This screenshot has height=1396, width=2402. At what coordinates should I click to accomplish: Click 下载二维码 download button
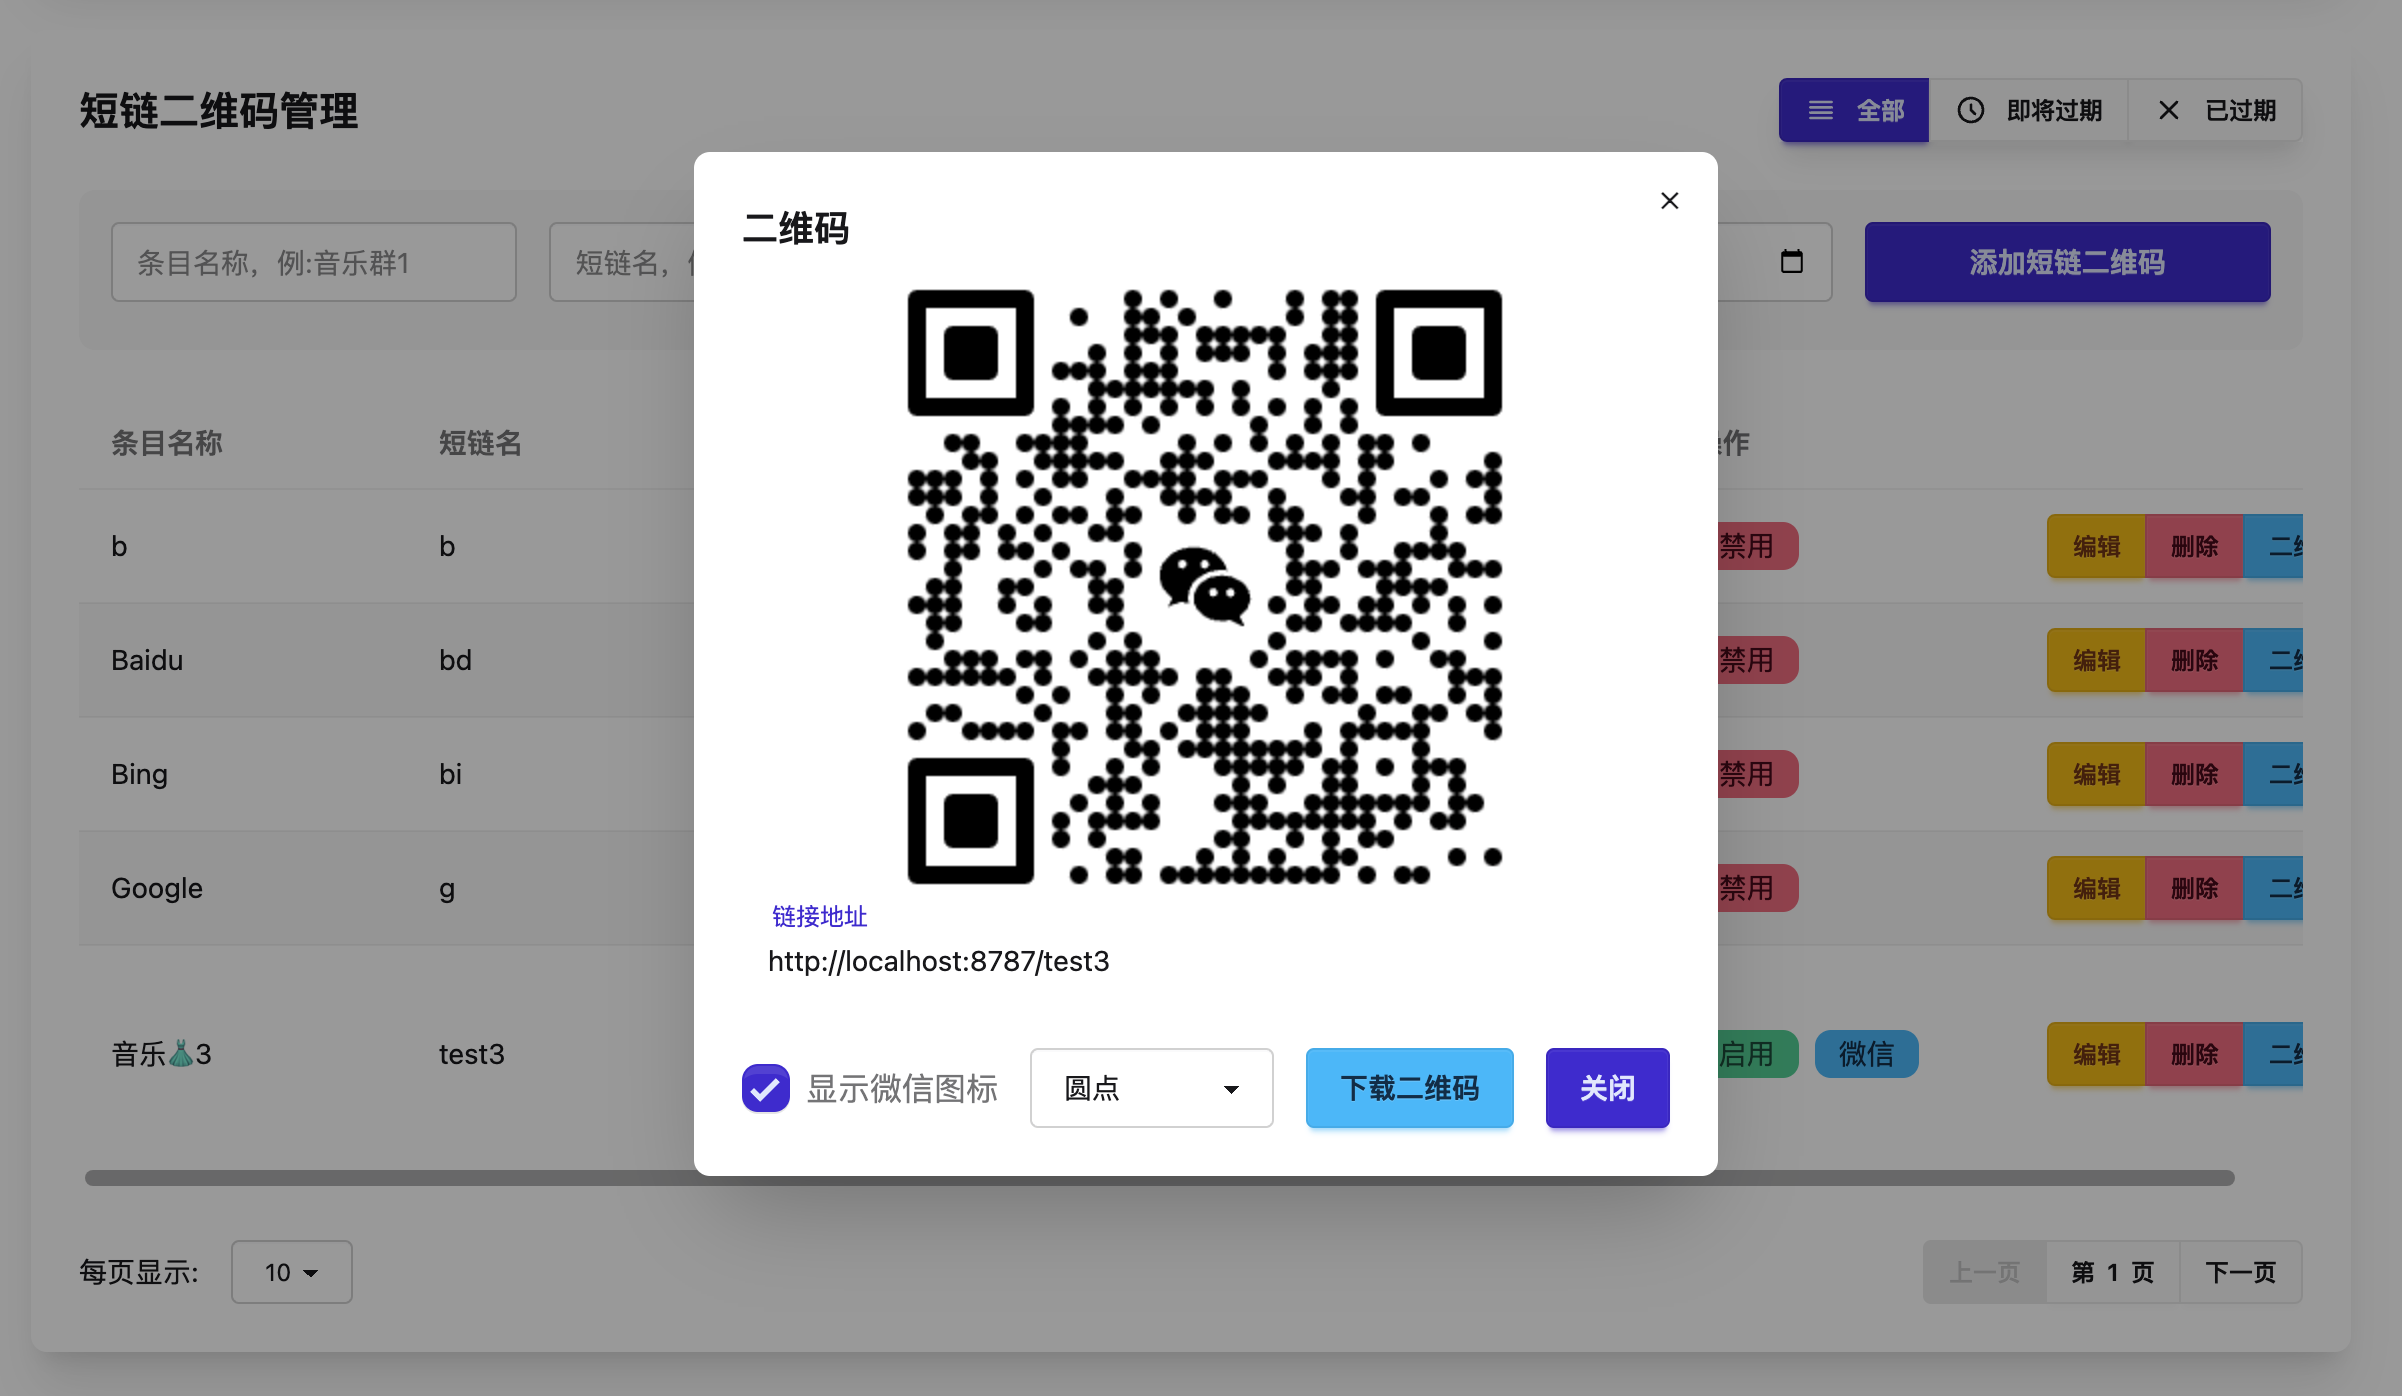(x=1409, y=1088)
